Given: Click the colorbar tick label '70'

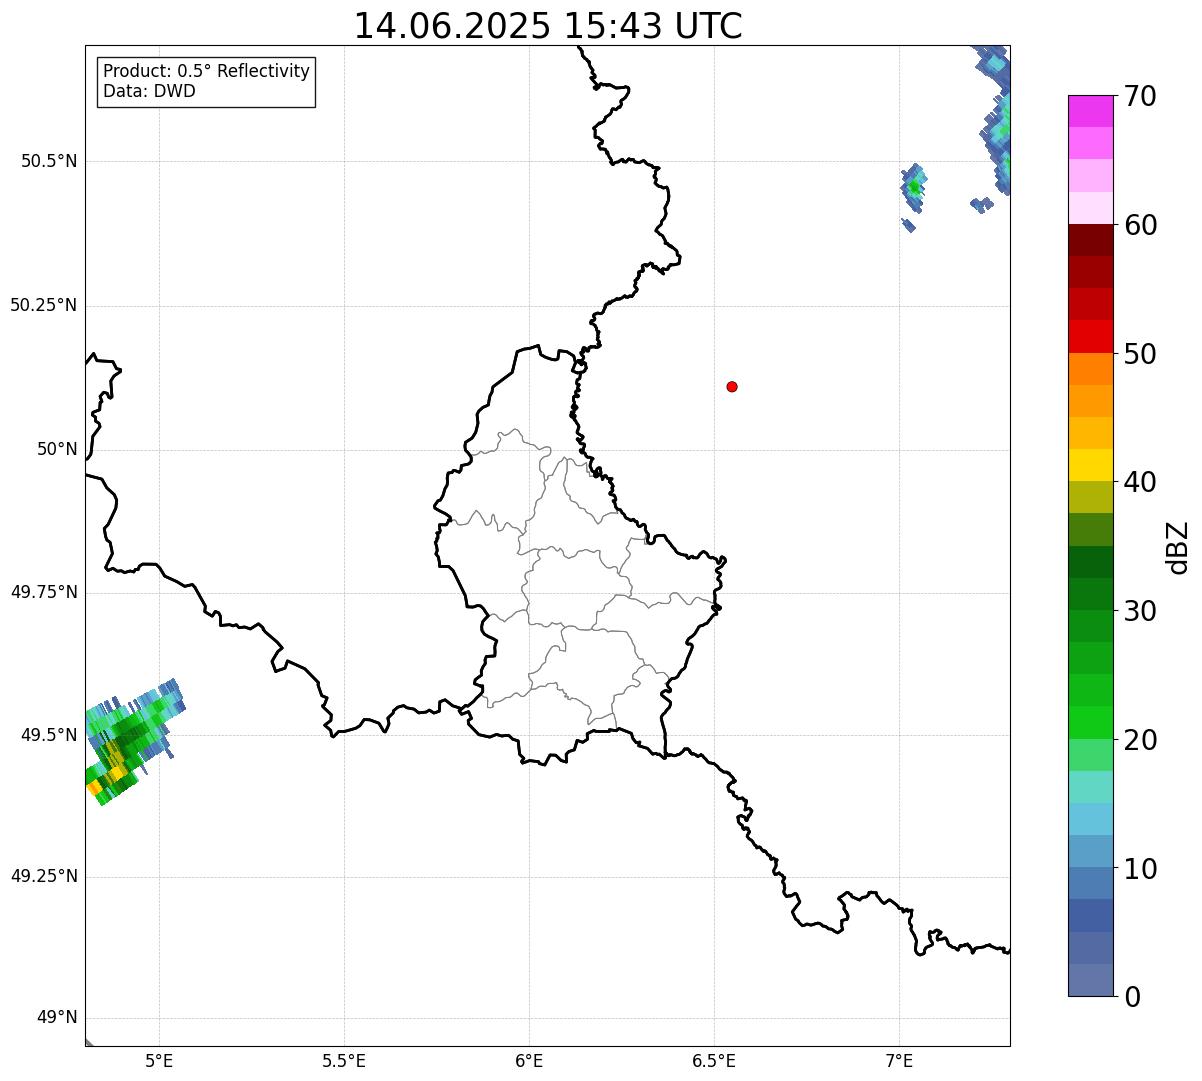Looking at the screenshot, I should (x=1141, y=97).
